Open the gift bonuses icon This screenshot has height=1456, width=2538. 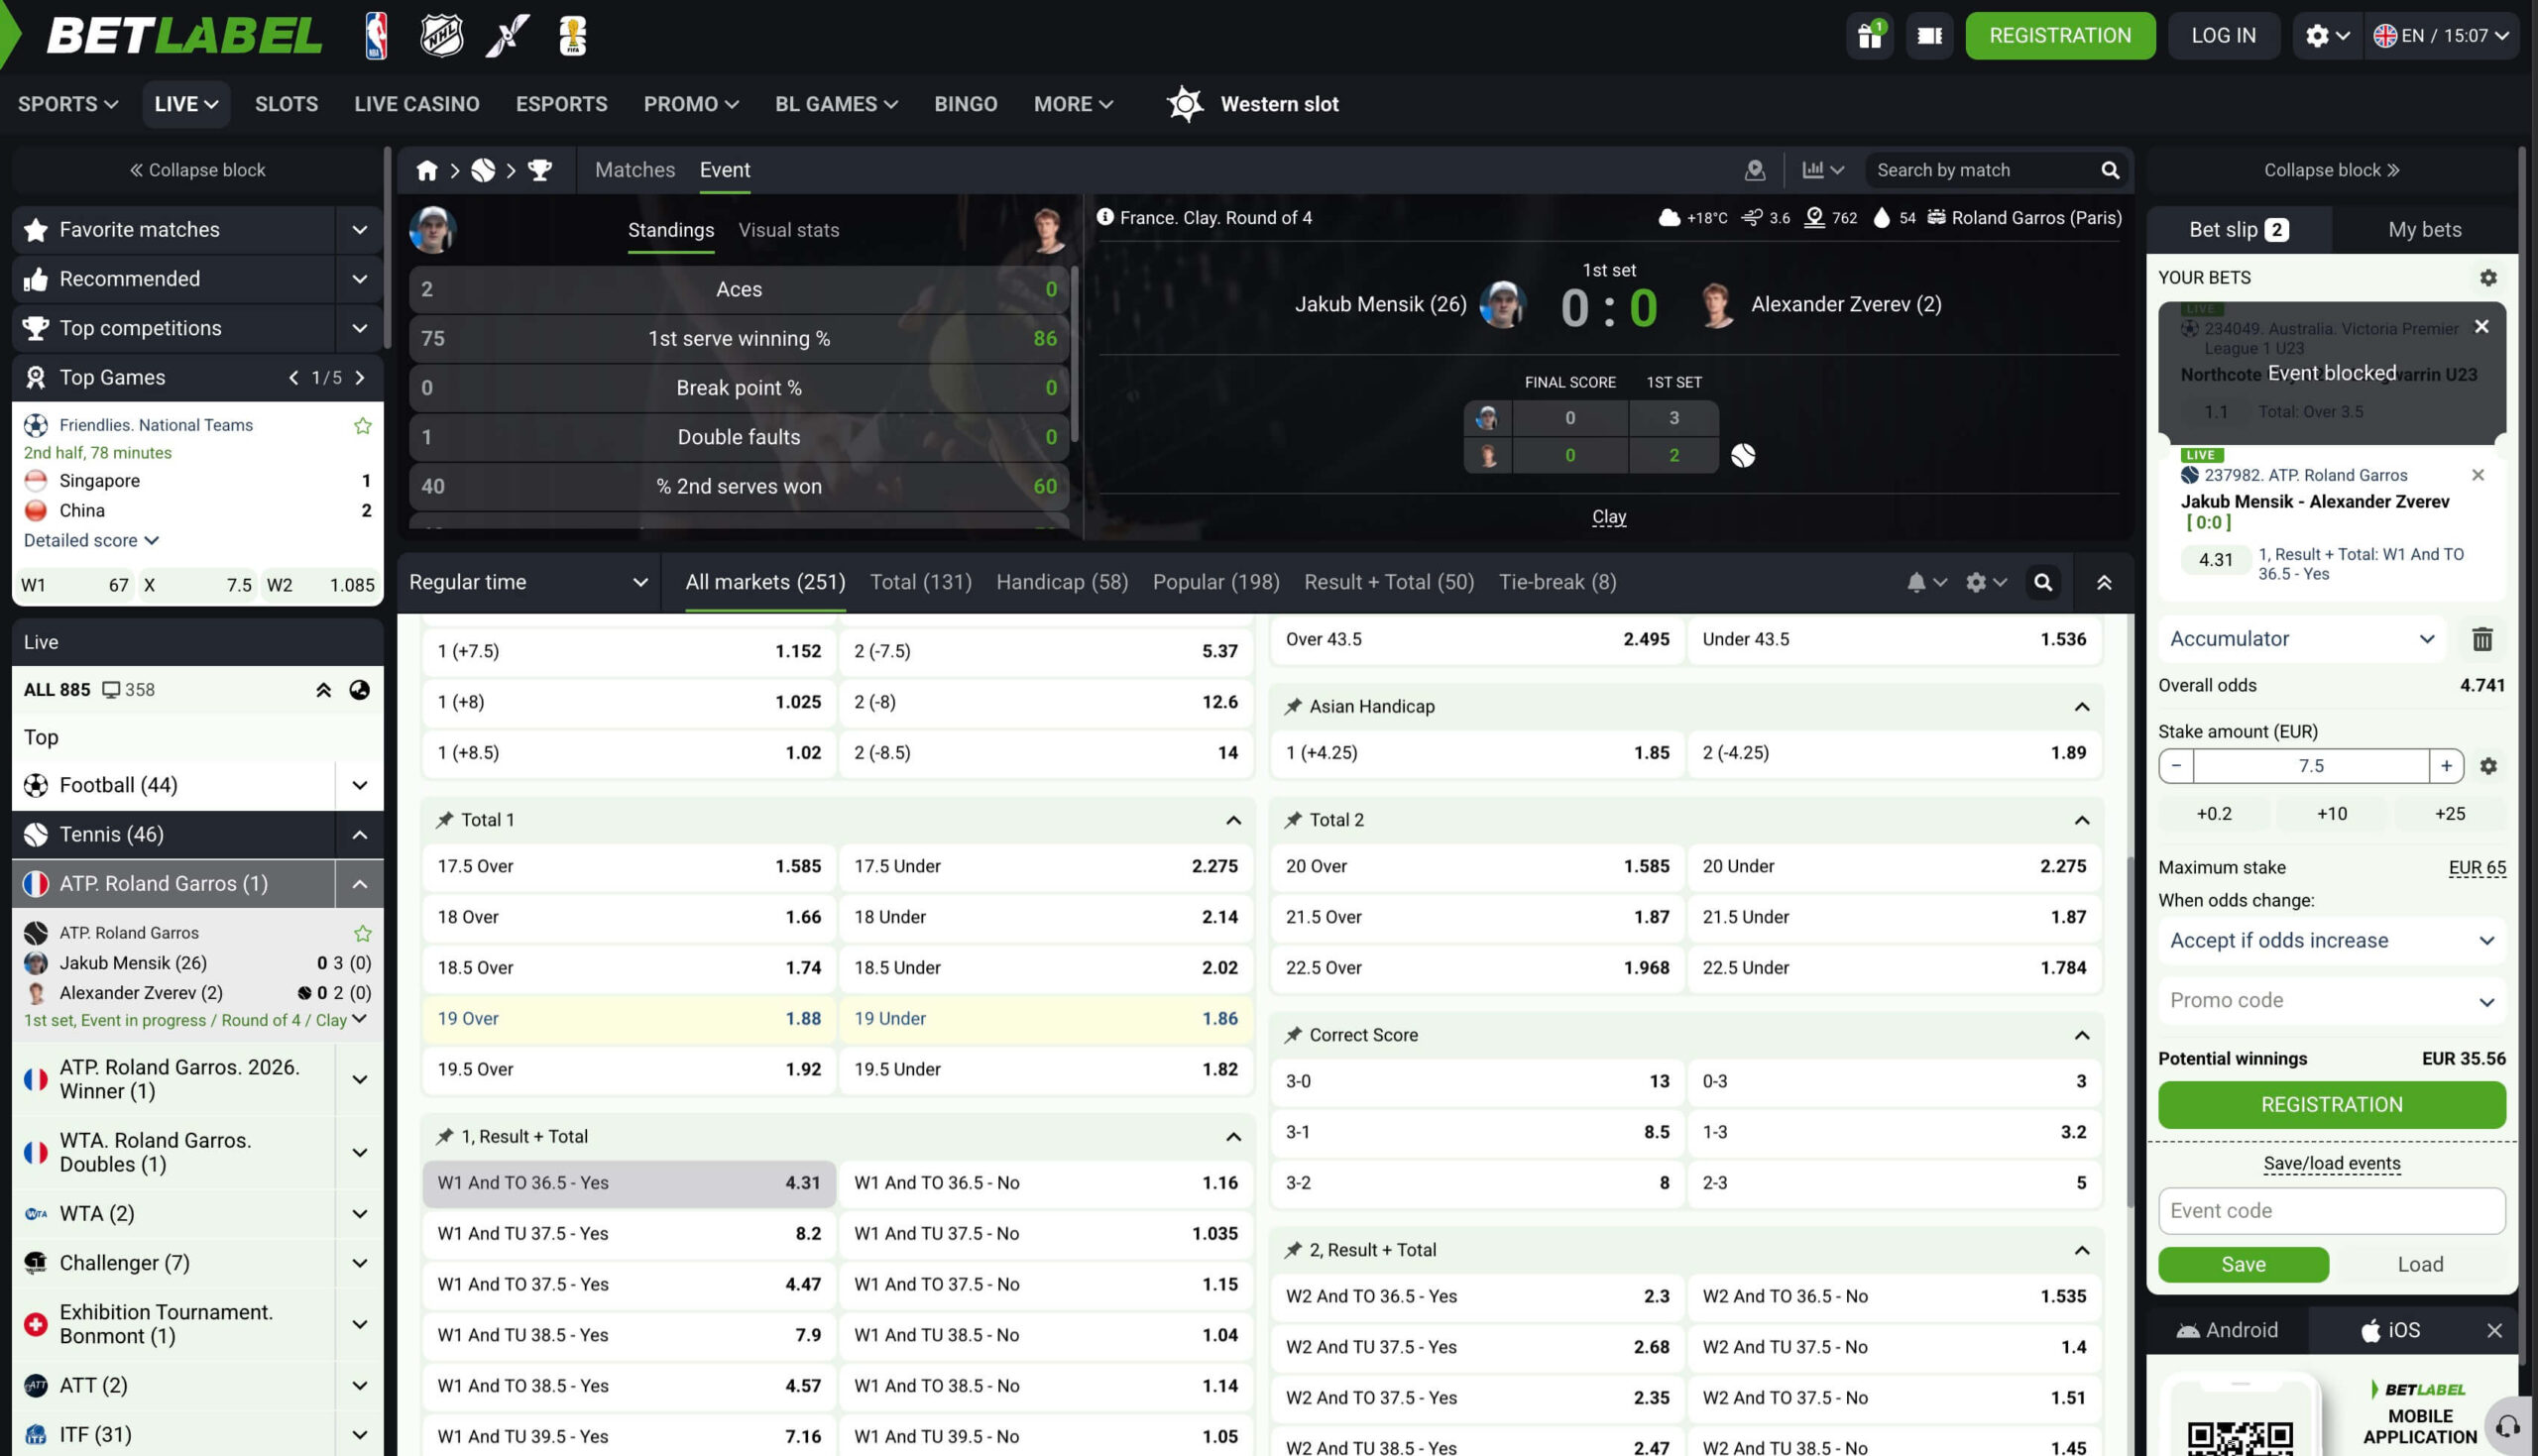click(1869, 36)
